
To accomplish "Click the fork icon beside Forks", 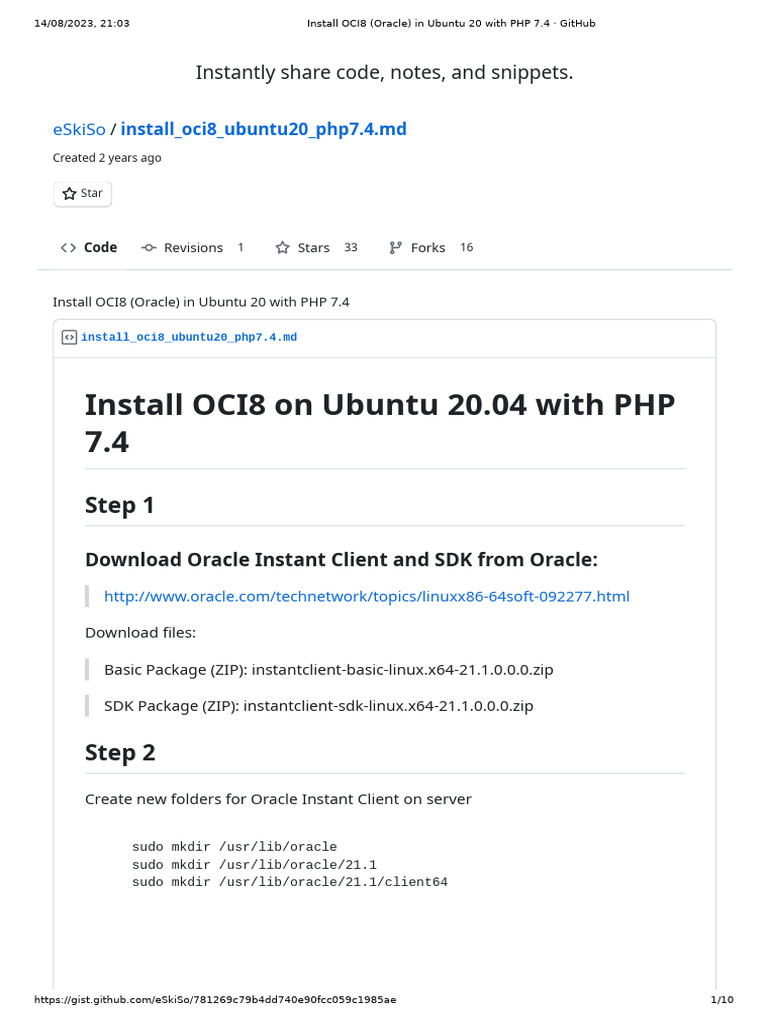I will 396,248.
